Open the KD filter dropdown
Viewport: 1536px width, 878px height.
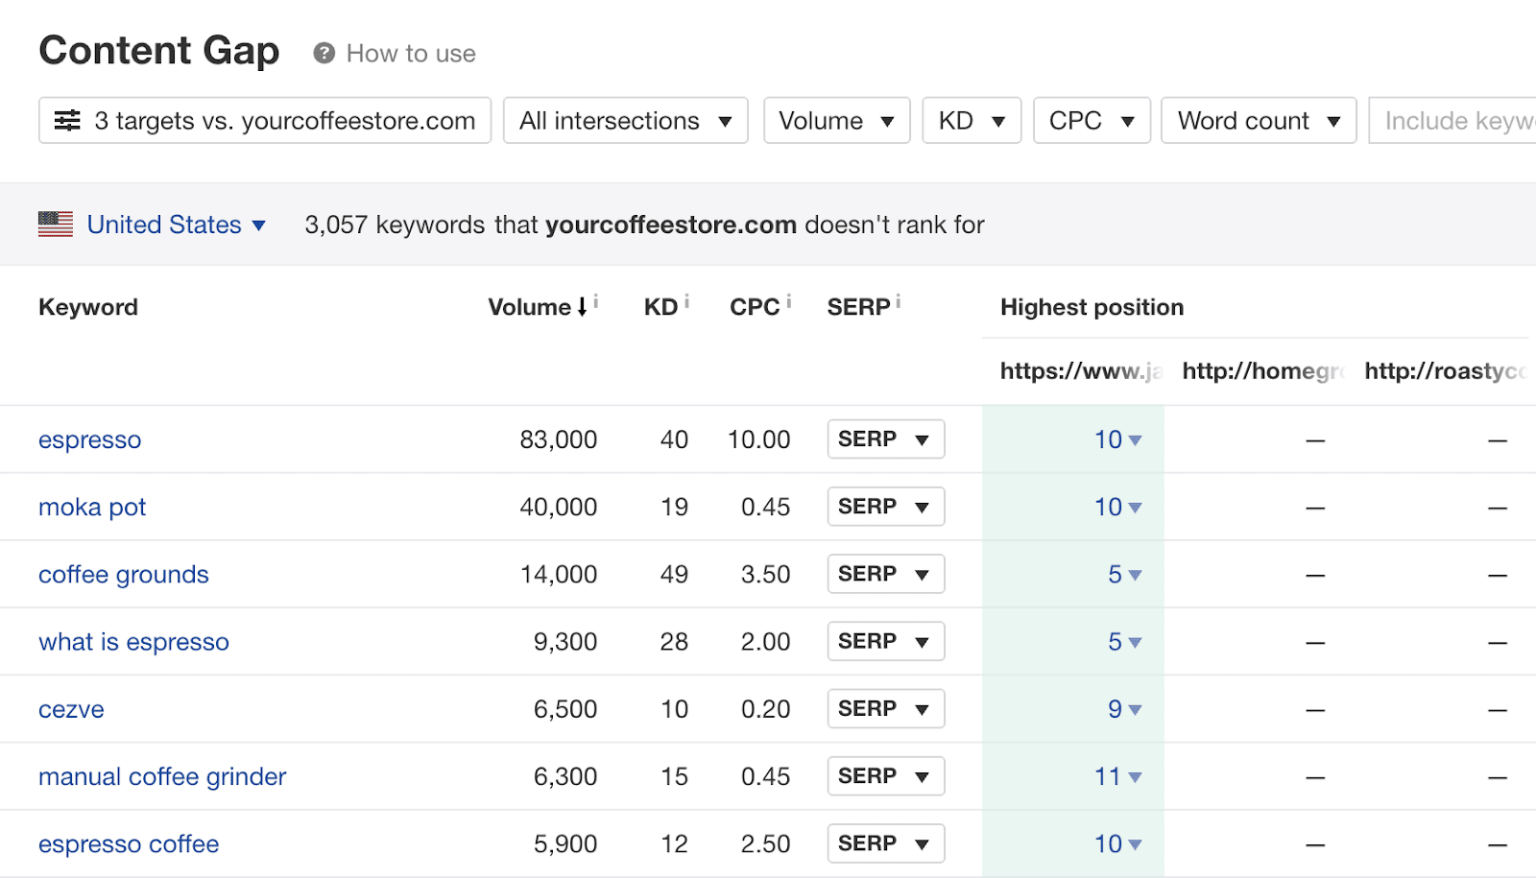coord(971,121)
